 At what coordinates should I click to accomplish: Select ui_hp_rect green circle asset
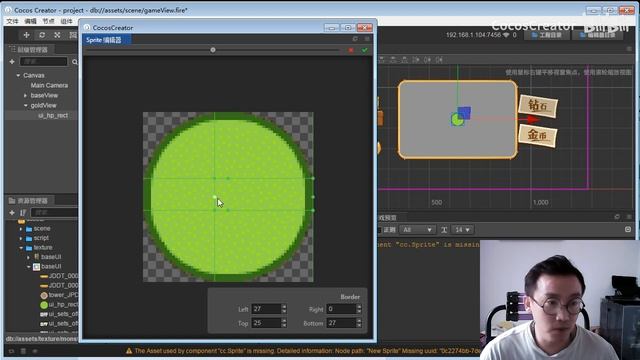(59, 304)
